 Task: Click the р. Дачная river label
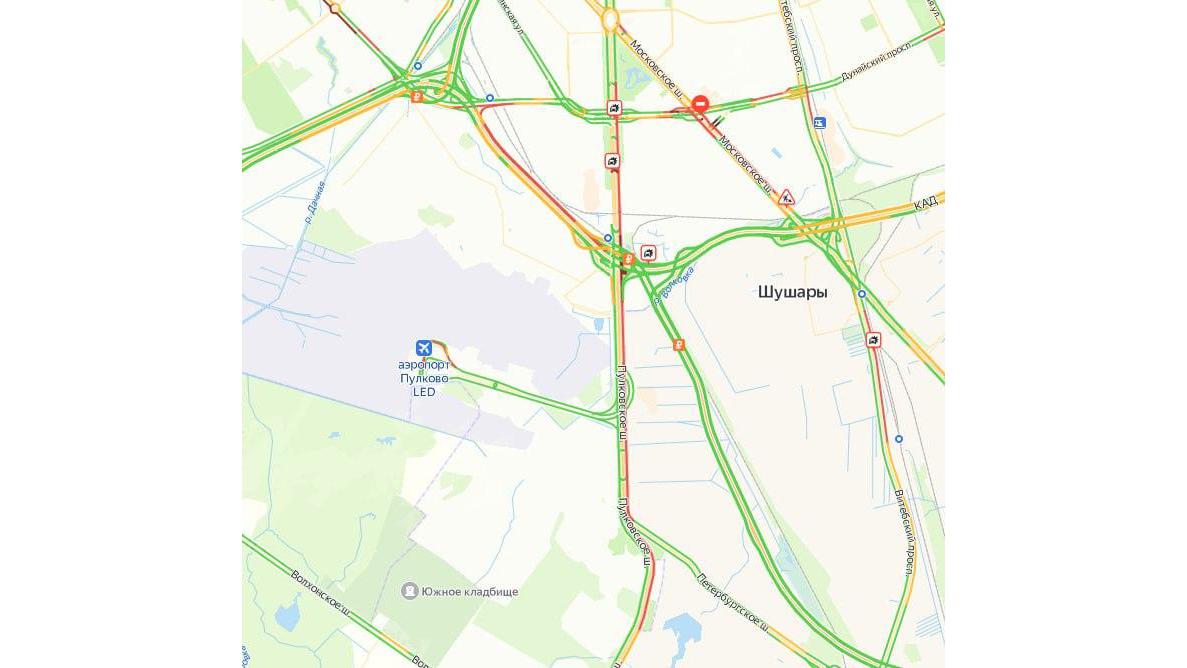click(314, 201)
